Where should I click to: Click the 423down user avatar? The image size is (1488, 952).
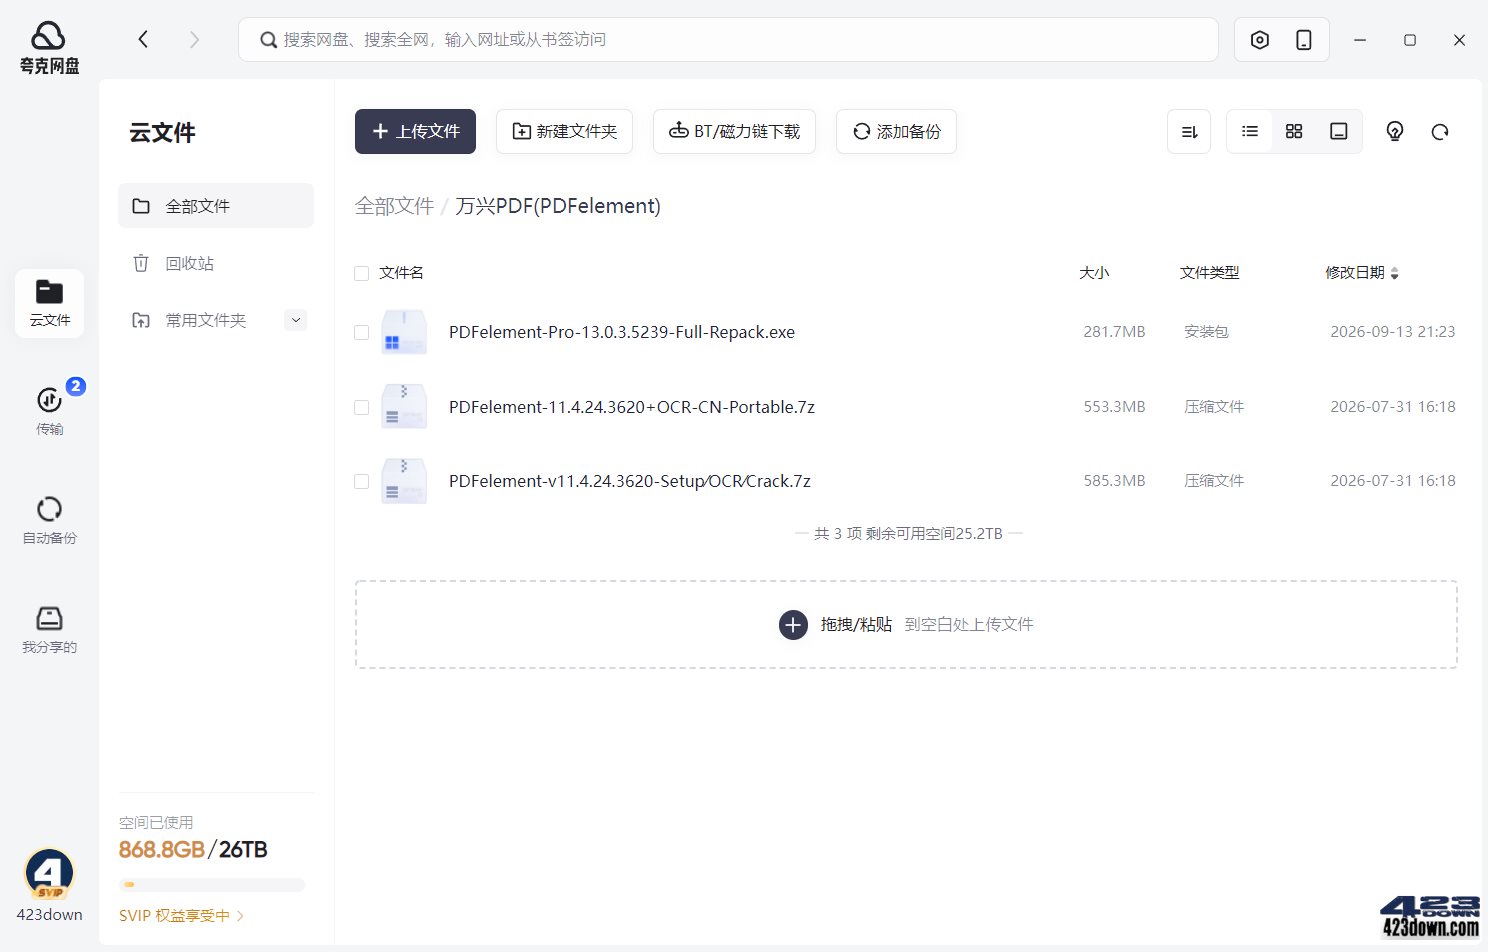[49, 873]
